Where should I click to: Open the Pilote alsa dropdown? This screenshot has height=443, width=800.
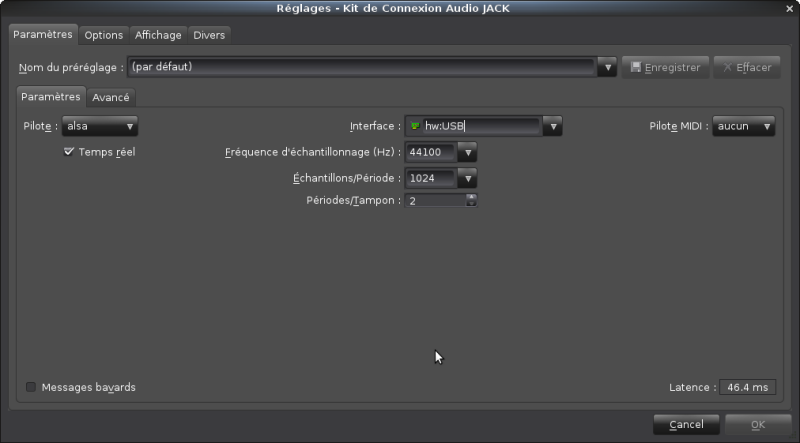tap(99, 126)
